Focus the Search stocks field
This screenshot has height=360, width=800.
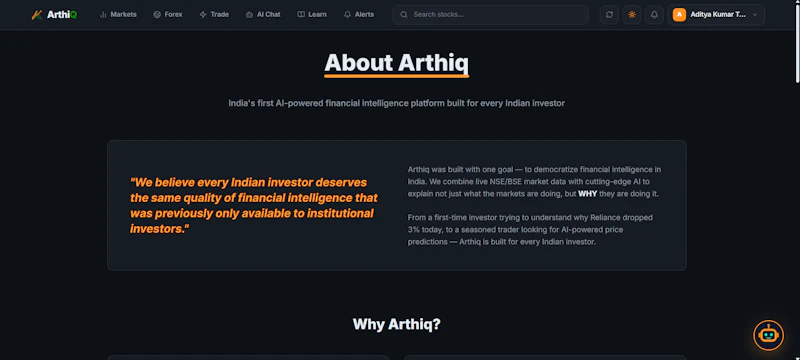click(490, 15)
